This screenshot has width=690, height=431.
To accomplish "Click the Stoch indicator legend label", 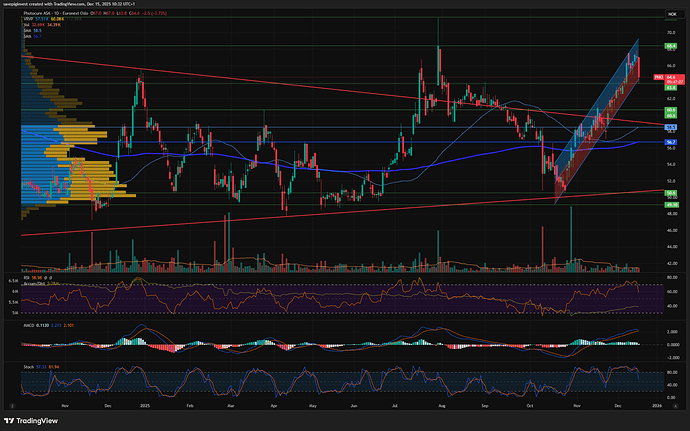I will click(27, 367).
